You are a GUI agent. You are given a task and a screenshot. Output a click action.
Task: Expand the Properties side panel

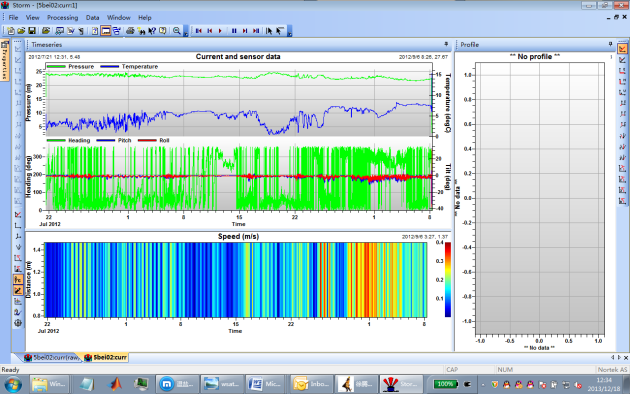(x=5, y=61)
